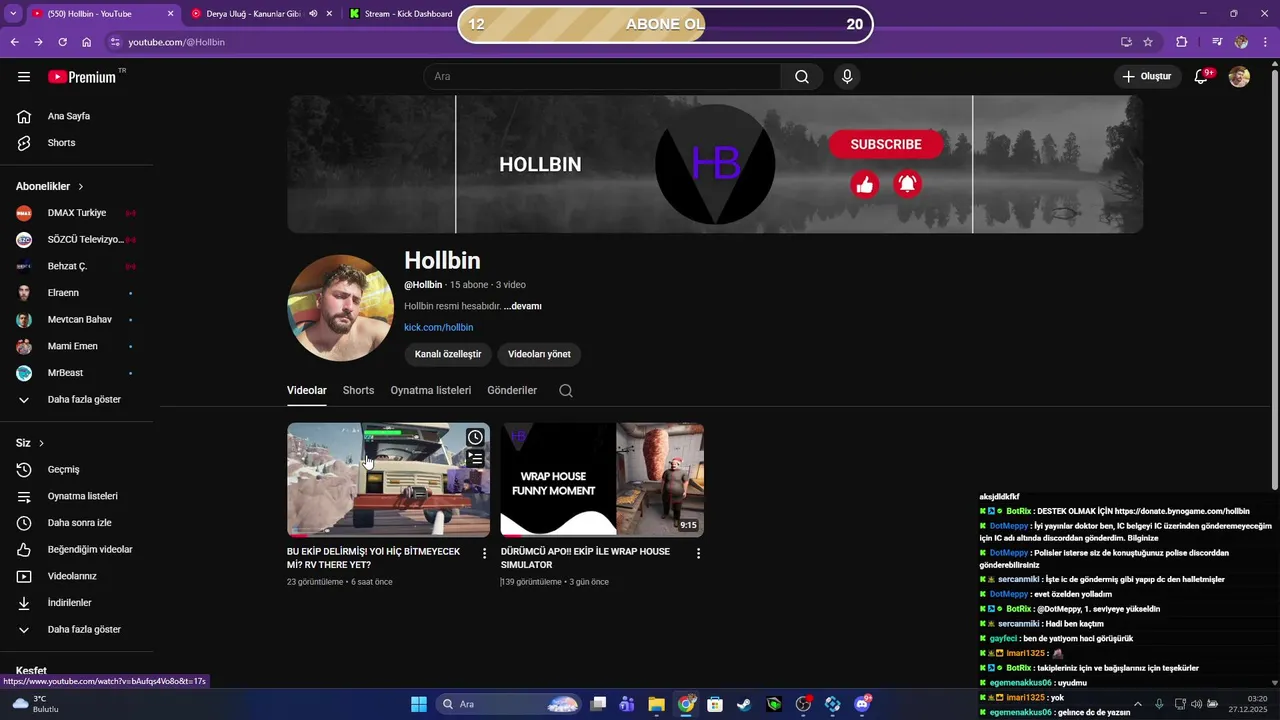Click Kanalı özelleştir button

[x=448, y=354]
